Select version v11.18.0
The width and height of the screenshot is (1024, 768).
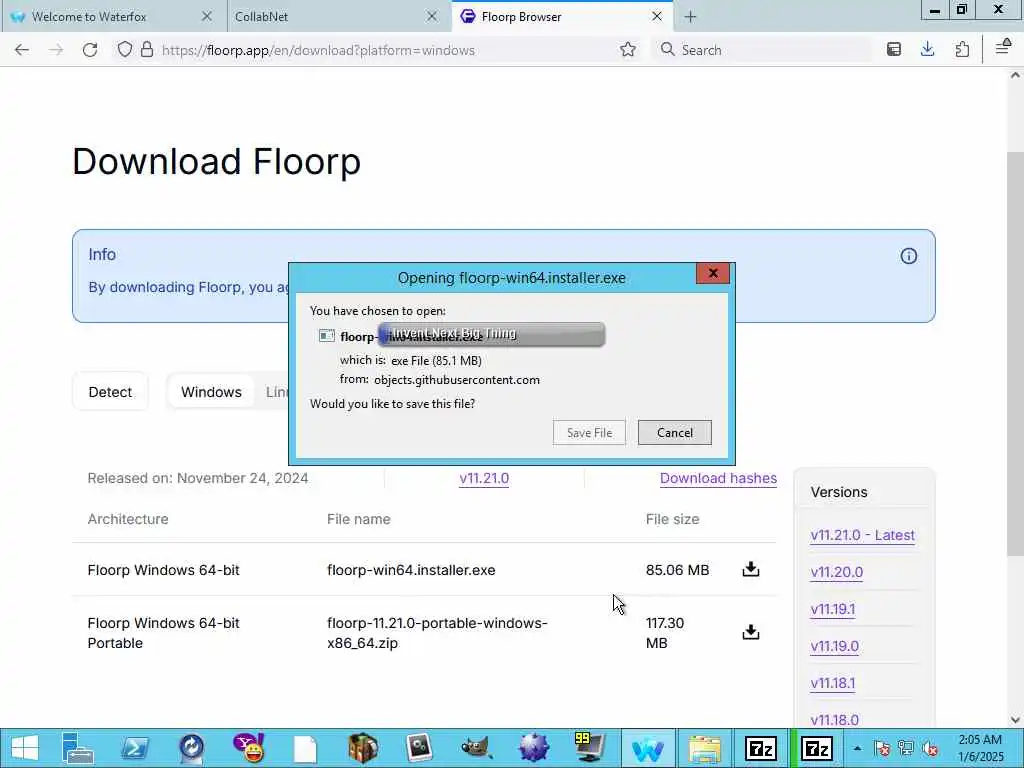point(835,720)
